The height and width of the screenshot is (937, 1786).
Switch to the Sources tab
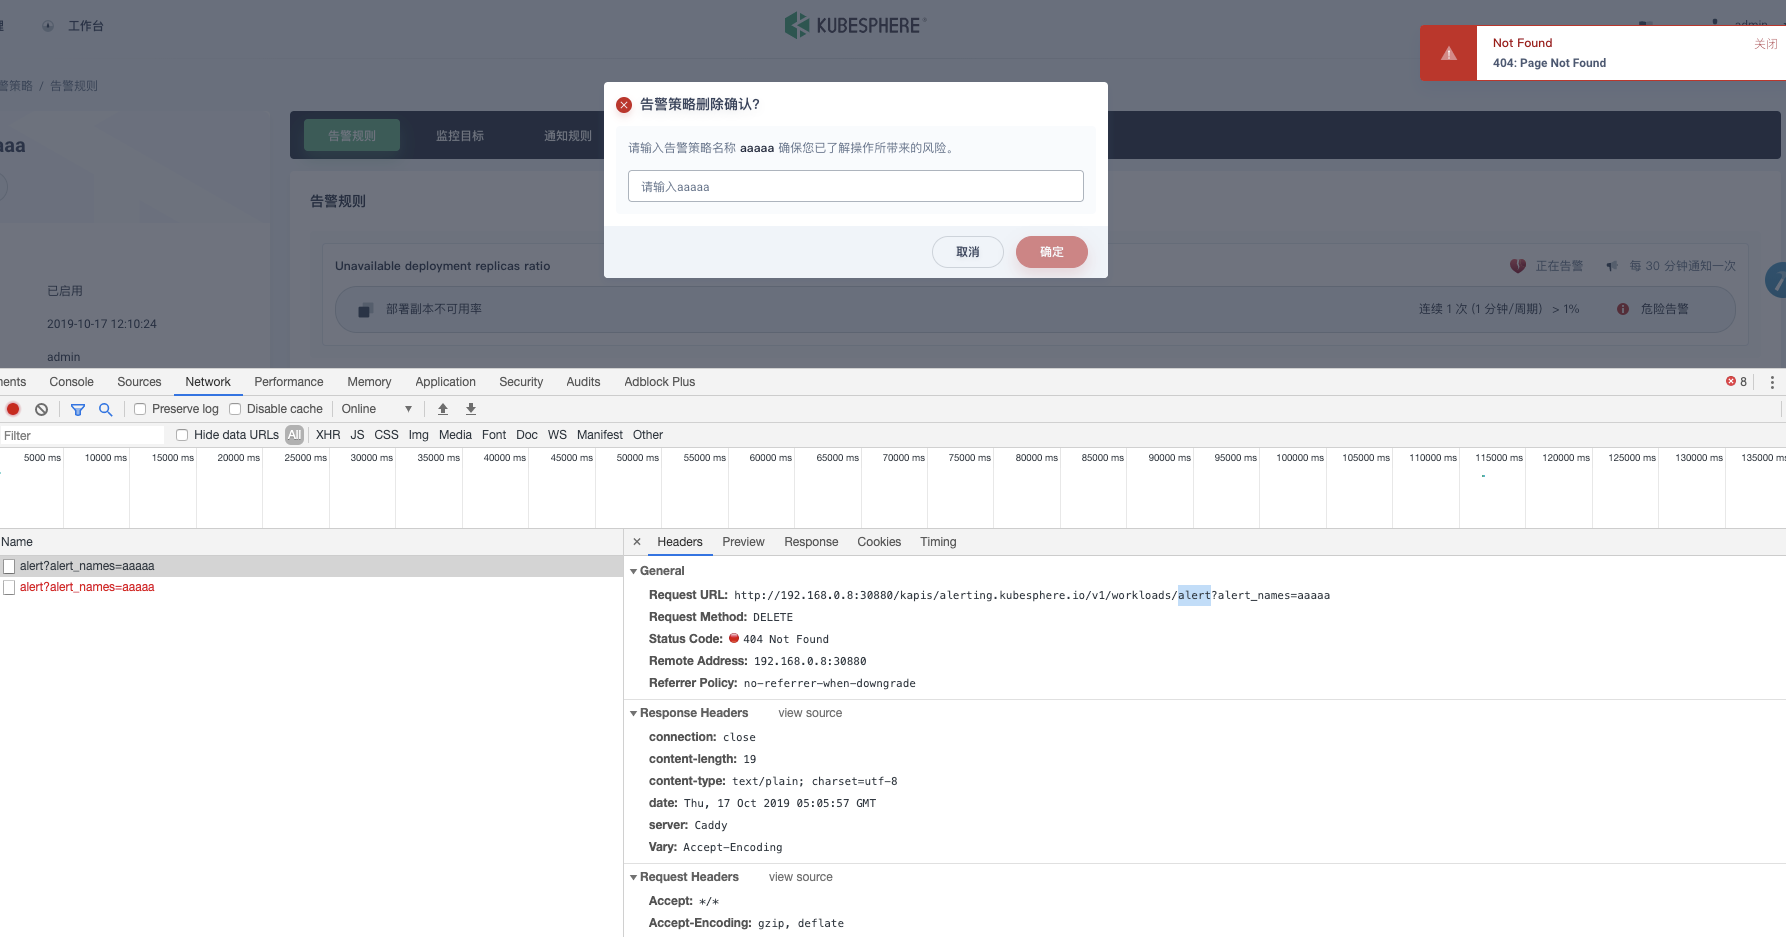[x=139, y=382]
